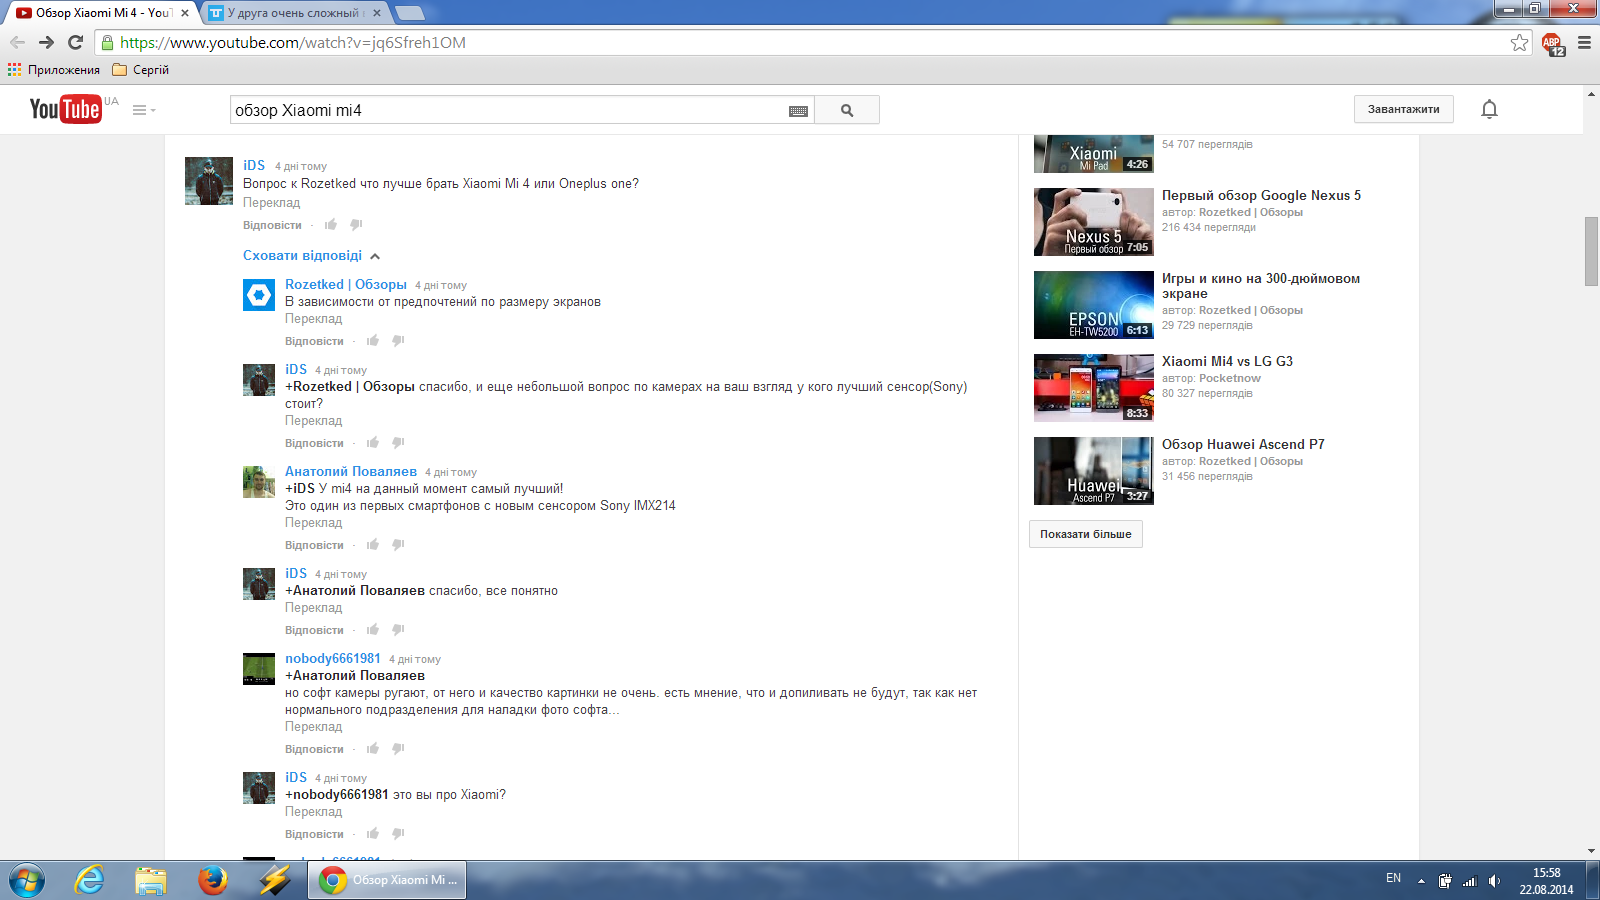The image size is (1600, 900).
Task: Open YouTube notifications bell
Action: tap(1489, 109)
